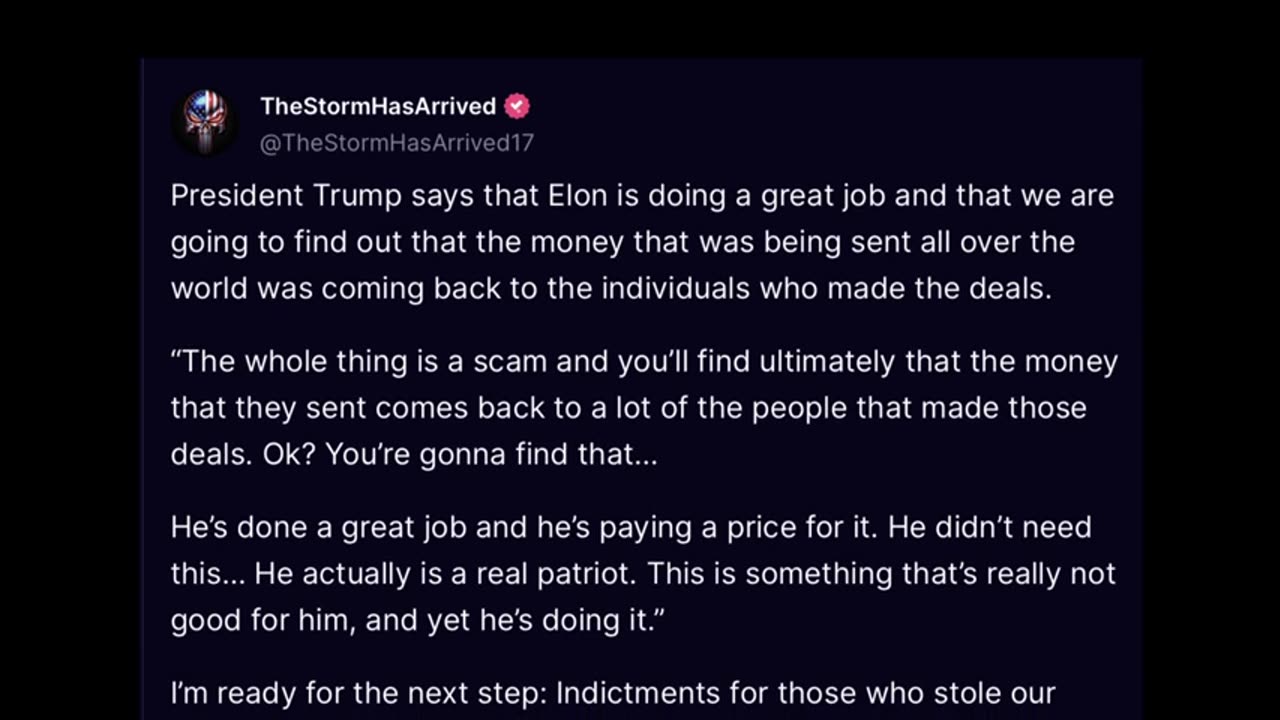Click the phrase "I'm ready for the next step"
This screenshot has height=720, width=1280.
coord(359,692)
